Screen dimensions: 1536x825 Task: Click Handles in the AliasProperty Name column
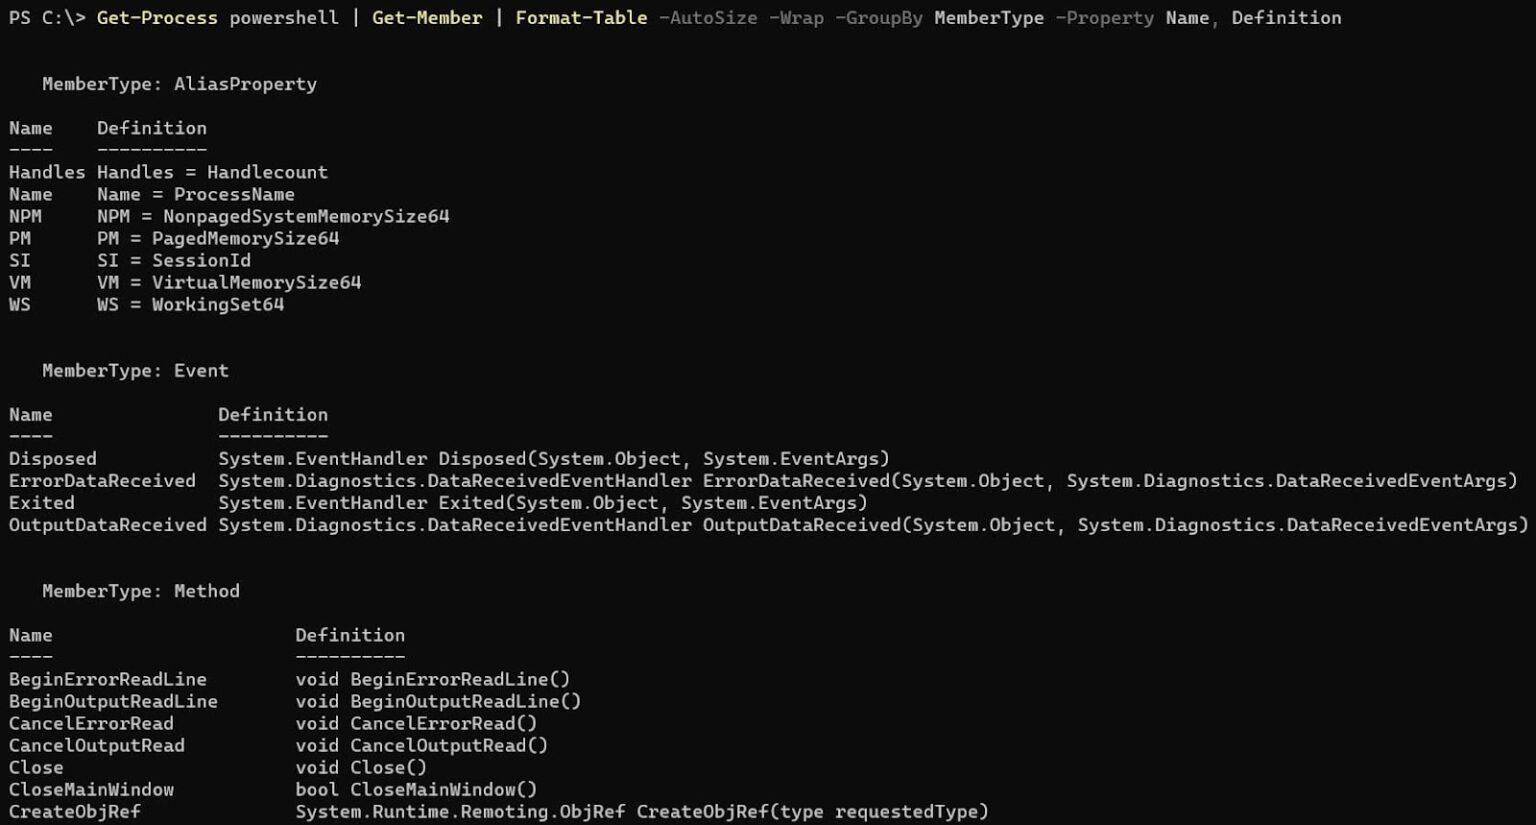click(x=47, y=172)
